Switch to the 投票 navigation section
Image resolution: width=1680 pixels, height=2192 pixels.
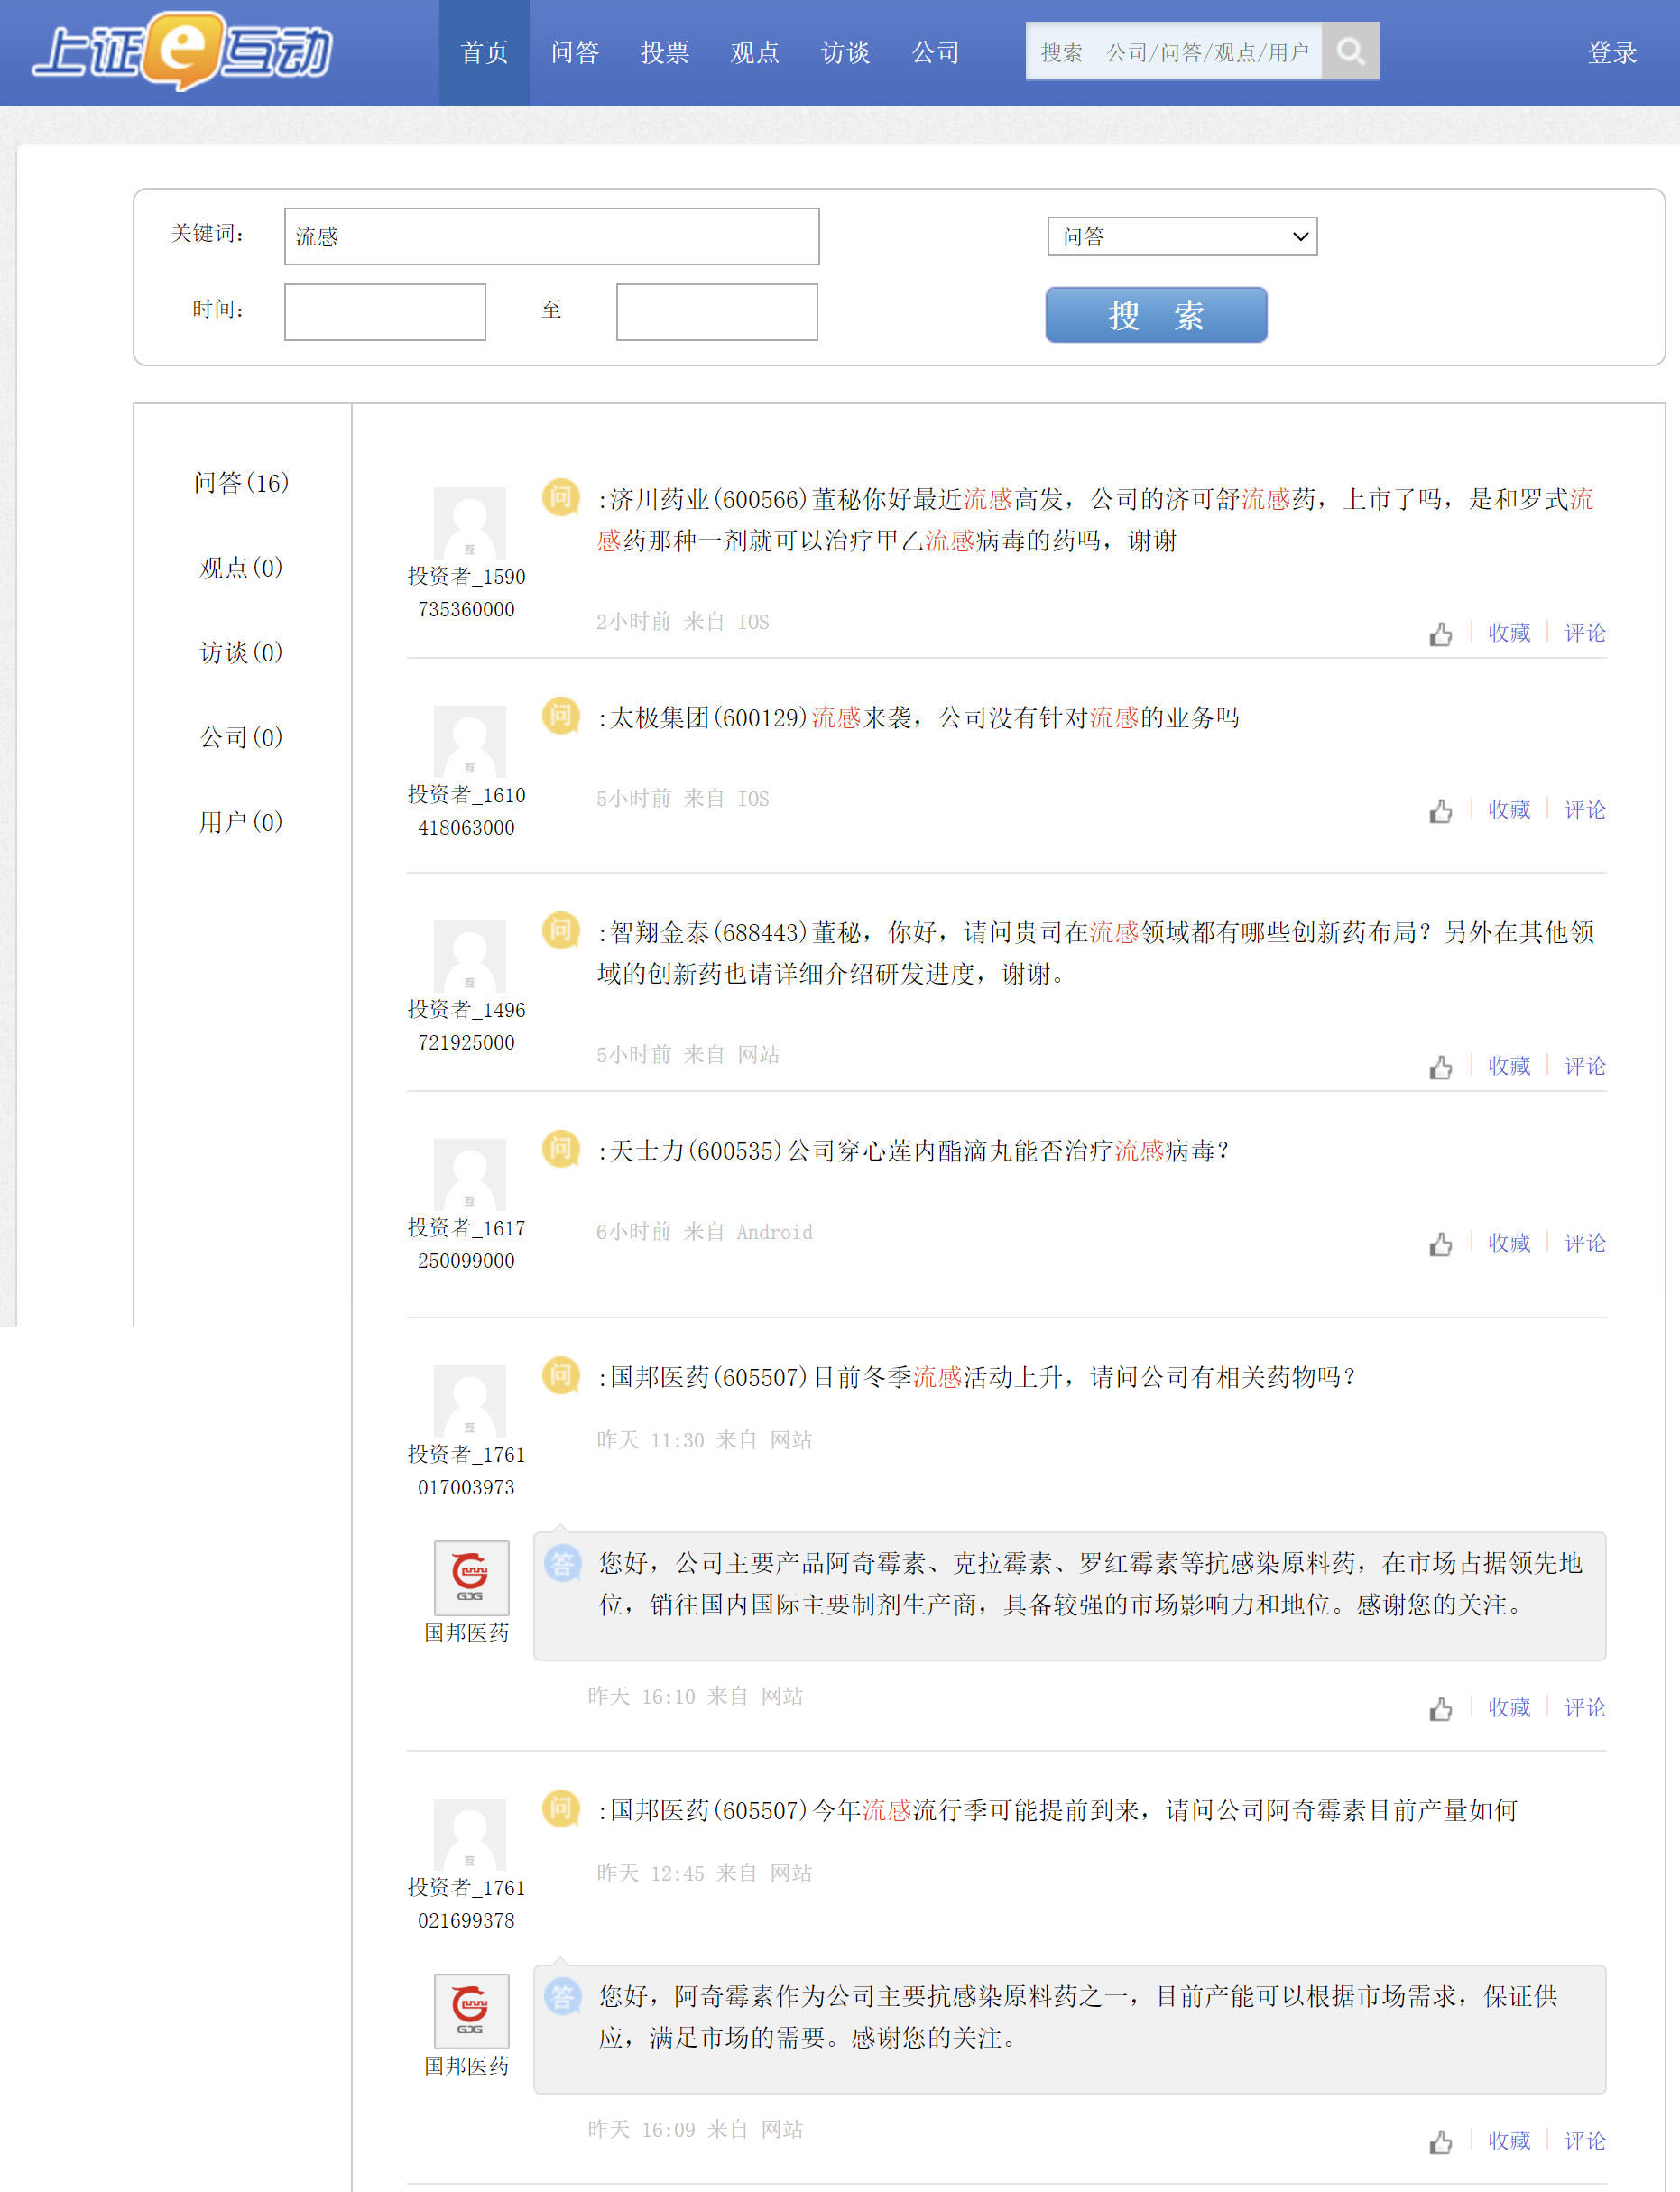(665, 52)
